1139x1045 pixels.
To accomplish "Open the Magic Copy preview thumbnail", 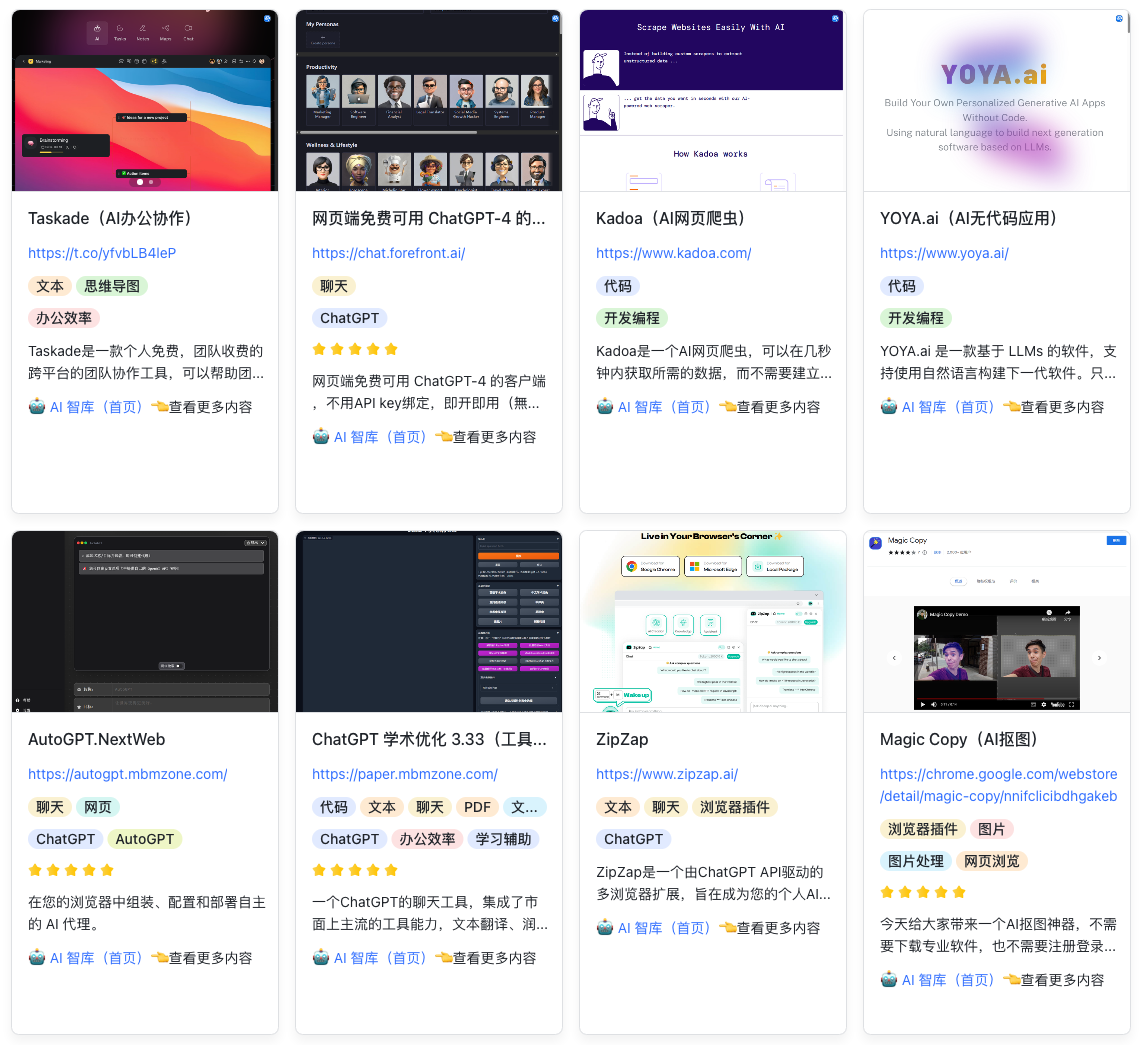I will (997, 621).
